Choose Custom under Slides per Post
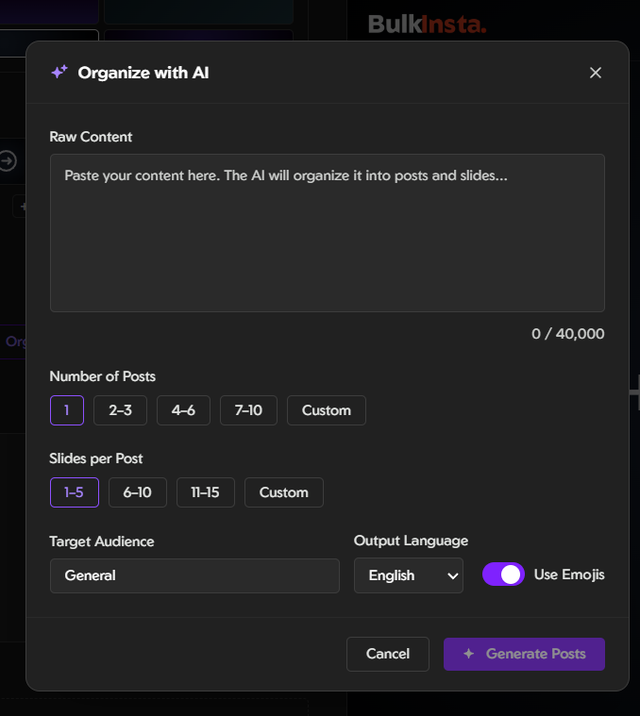This screenshot has height=716, width=640. (284, 492)
